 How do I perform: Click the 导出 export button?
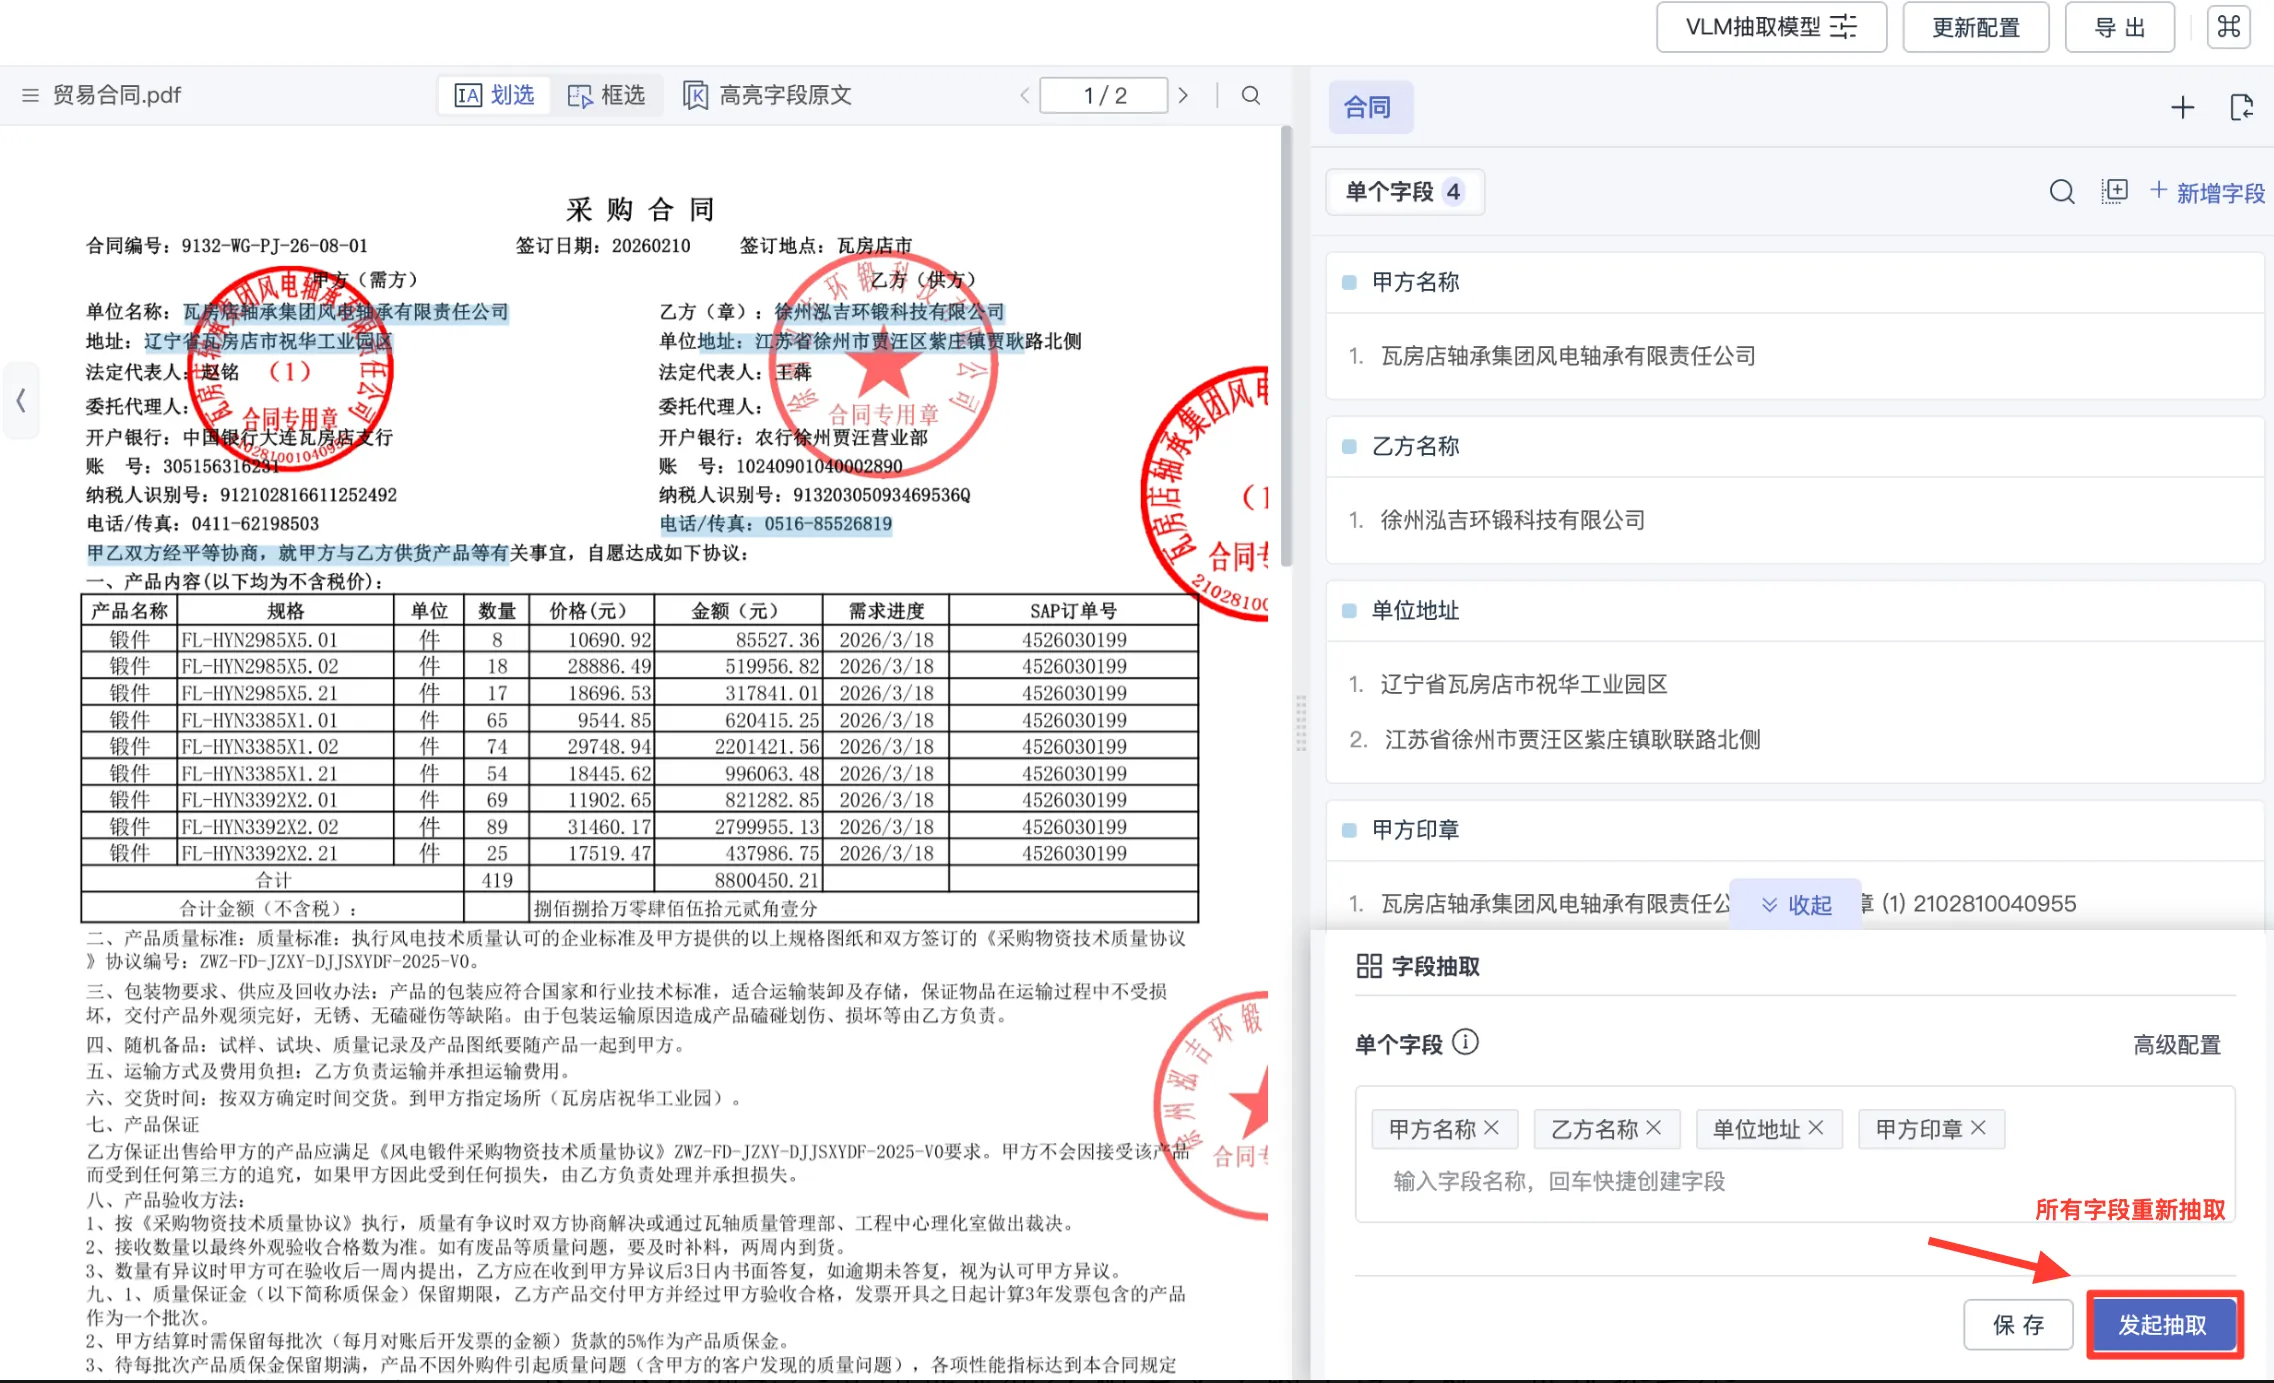pyautogui.click(x=2119, y=27)
